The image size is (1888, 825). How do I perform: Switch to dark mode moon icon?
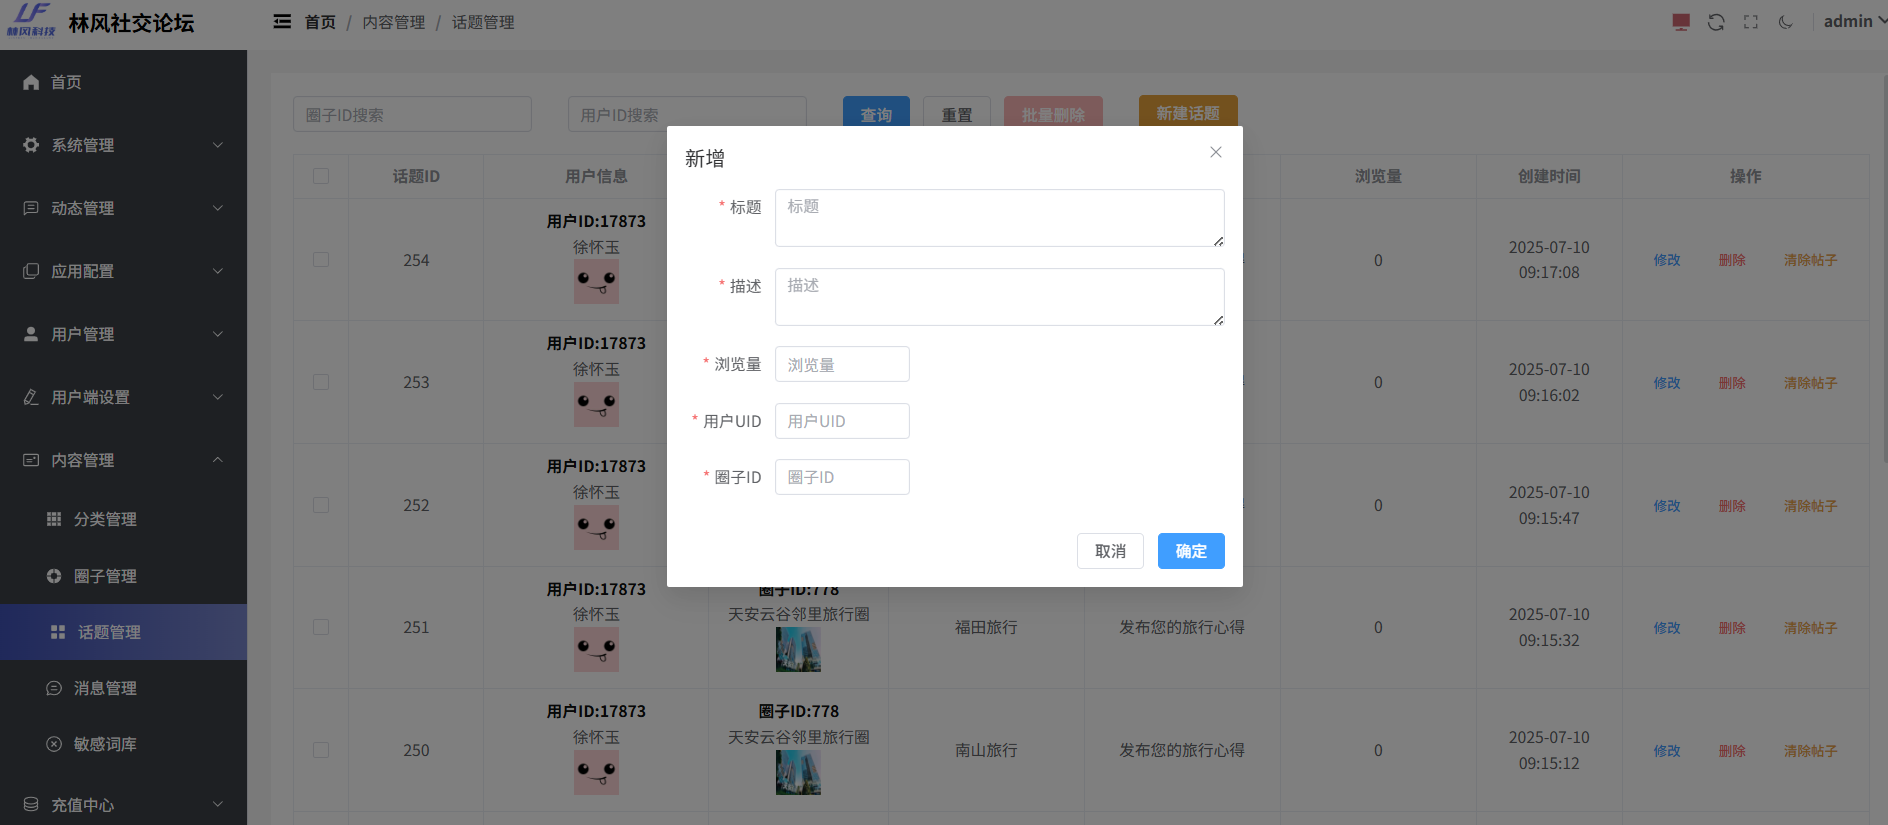point(1786,22)
